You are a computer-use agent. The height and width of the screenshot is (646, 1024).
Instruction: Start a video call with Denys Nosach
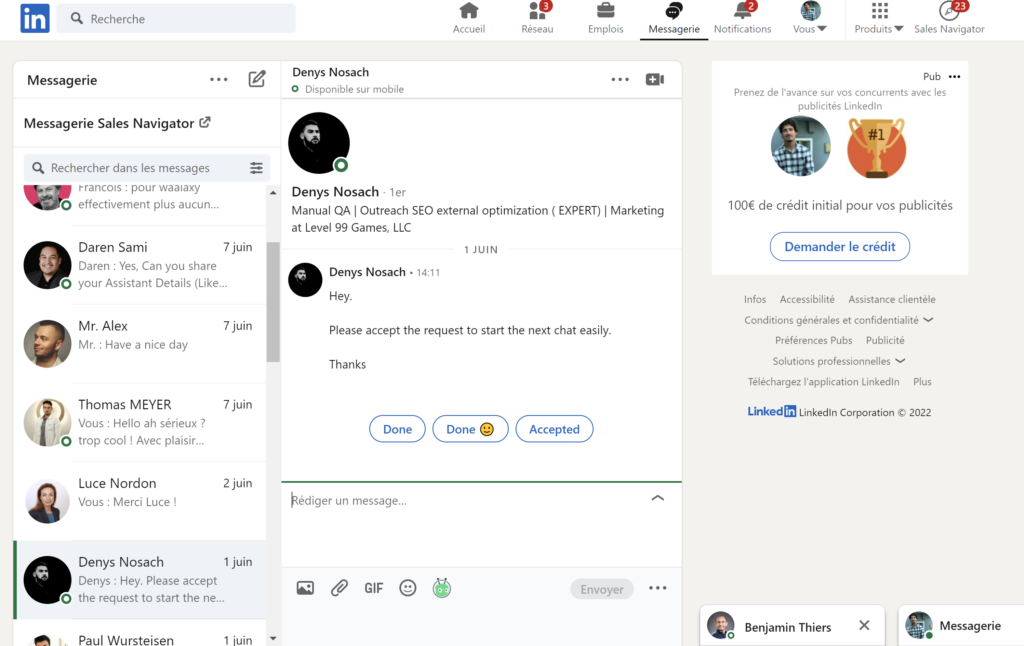coord(655,80)
